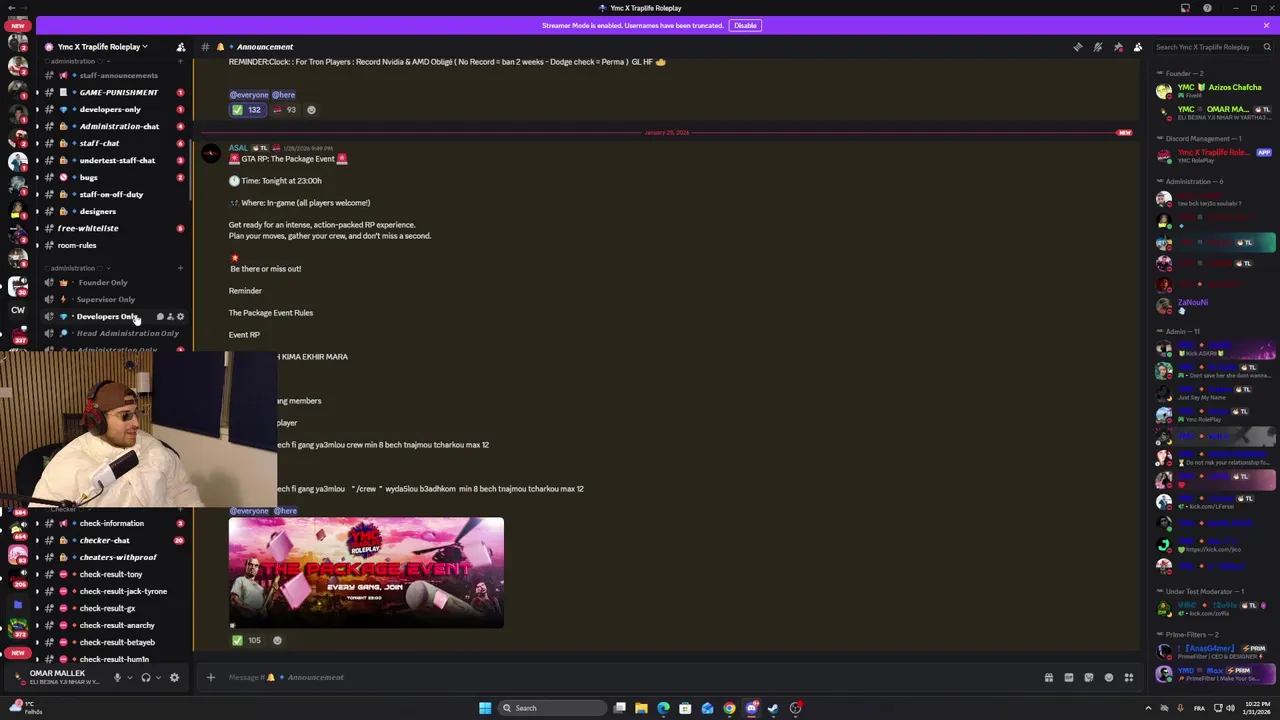Open File Explorer from the taskbar
Image resolution: width=1280 pixels, height=720 pixels.
pyautogui.click(x=641, y=708)
